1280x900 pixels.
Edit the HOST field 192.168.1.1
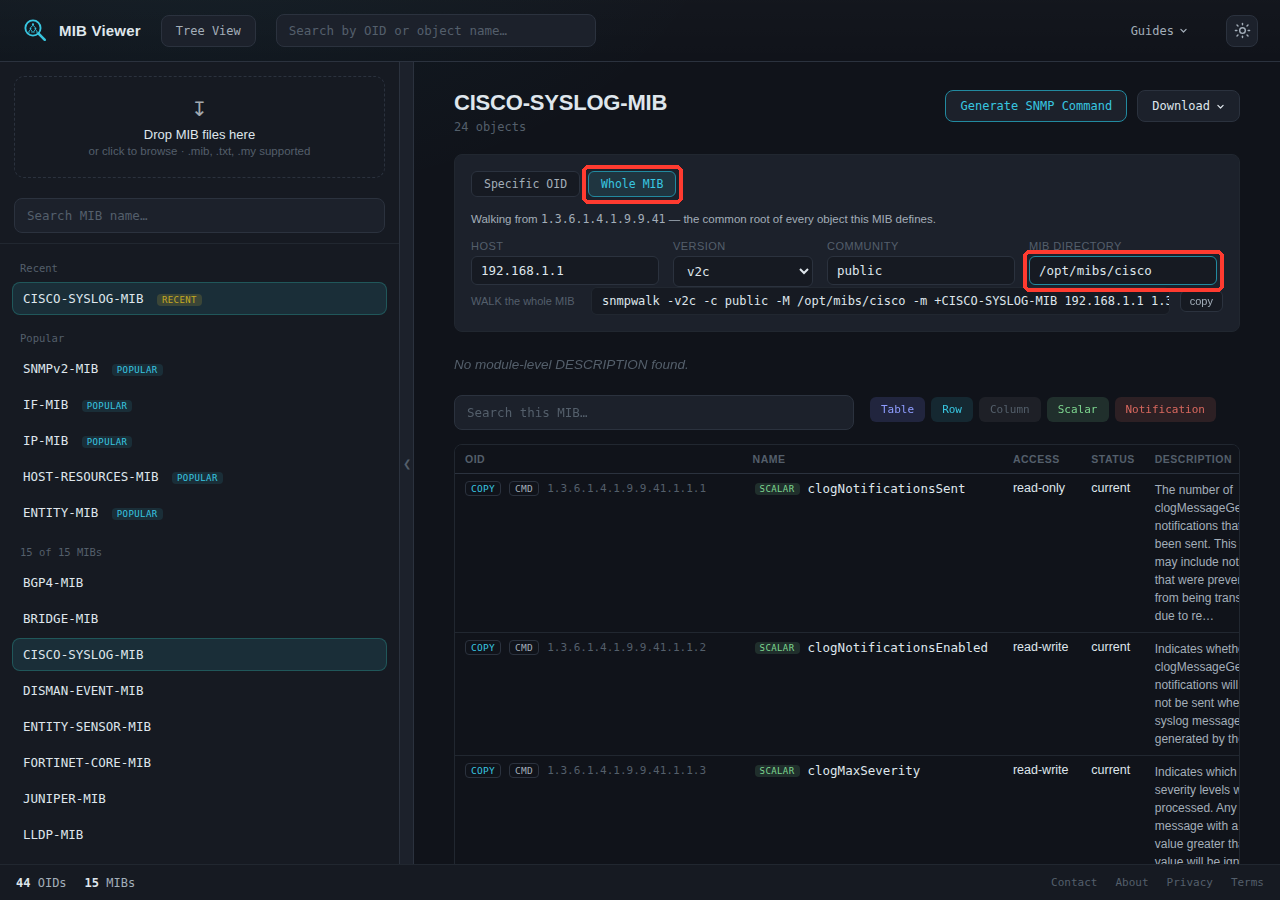565,271
